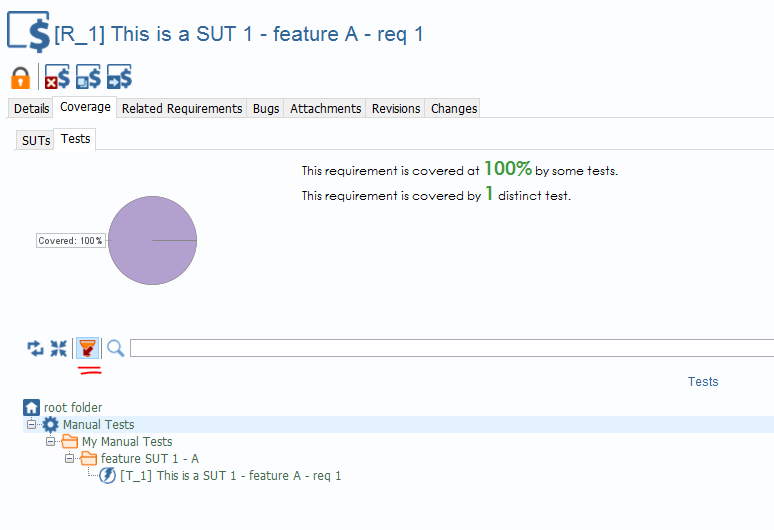774x530 pixels.
Task: Switch to the Related Requirements tab
Action: (x=182, y=109)
